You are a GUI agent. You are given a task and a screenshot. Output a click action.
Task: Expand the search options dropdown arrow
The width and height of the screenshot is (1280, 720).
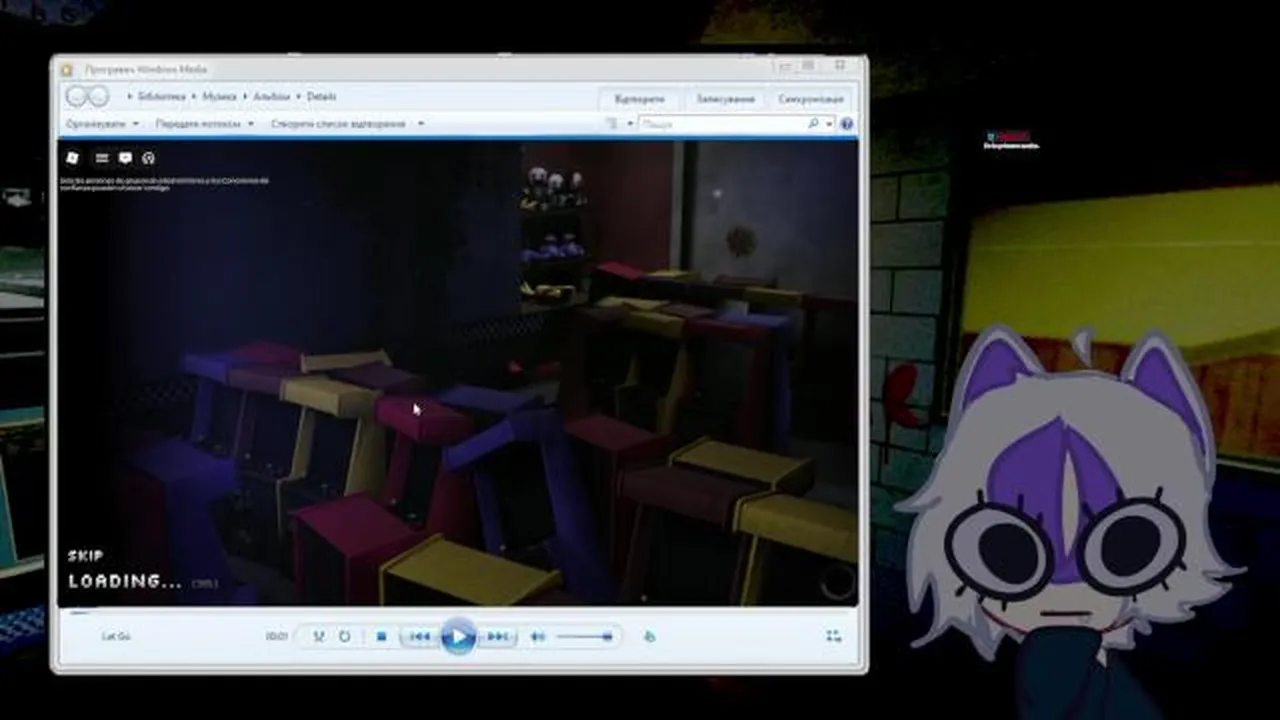[x=829, y=124]
